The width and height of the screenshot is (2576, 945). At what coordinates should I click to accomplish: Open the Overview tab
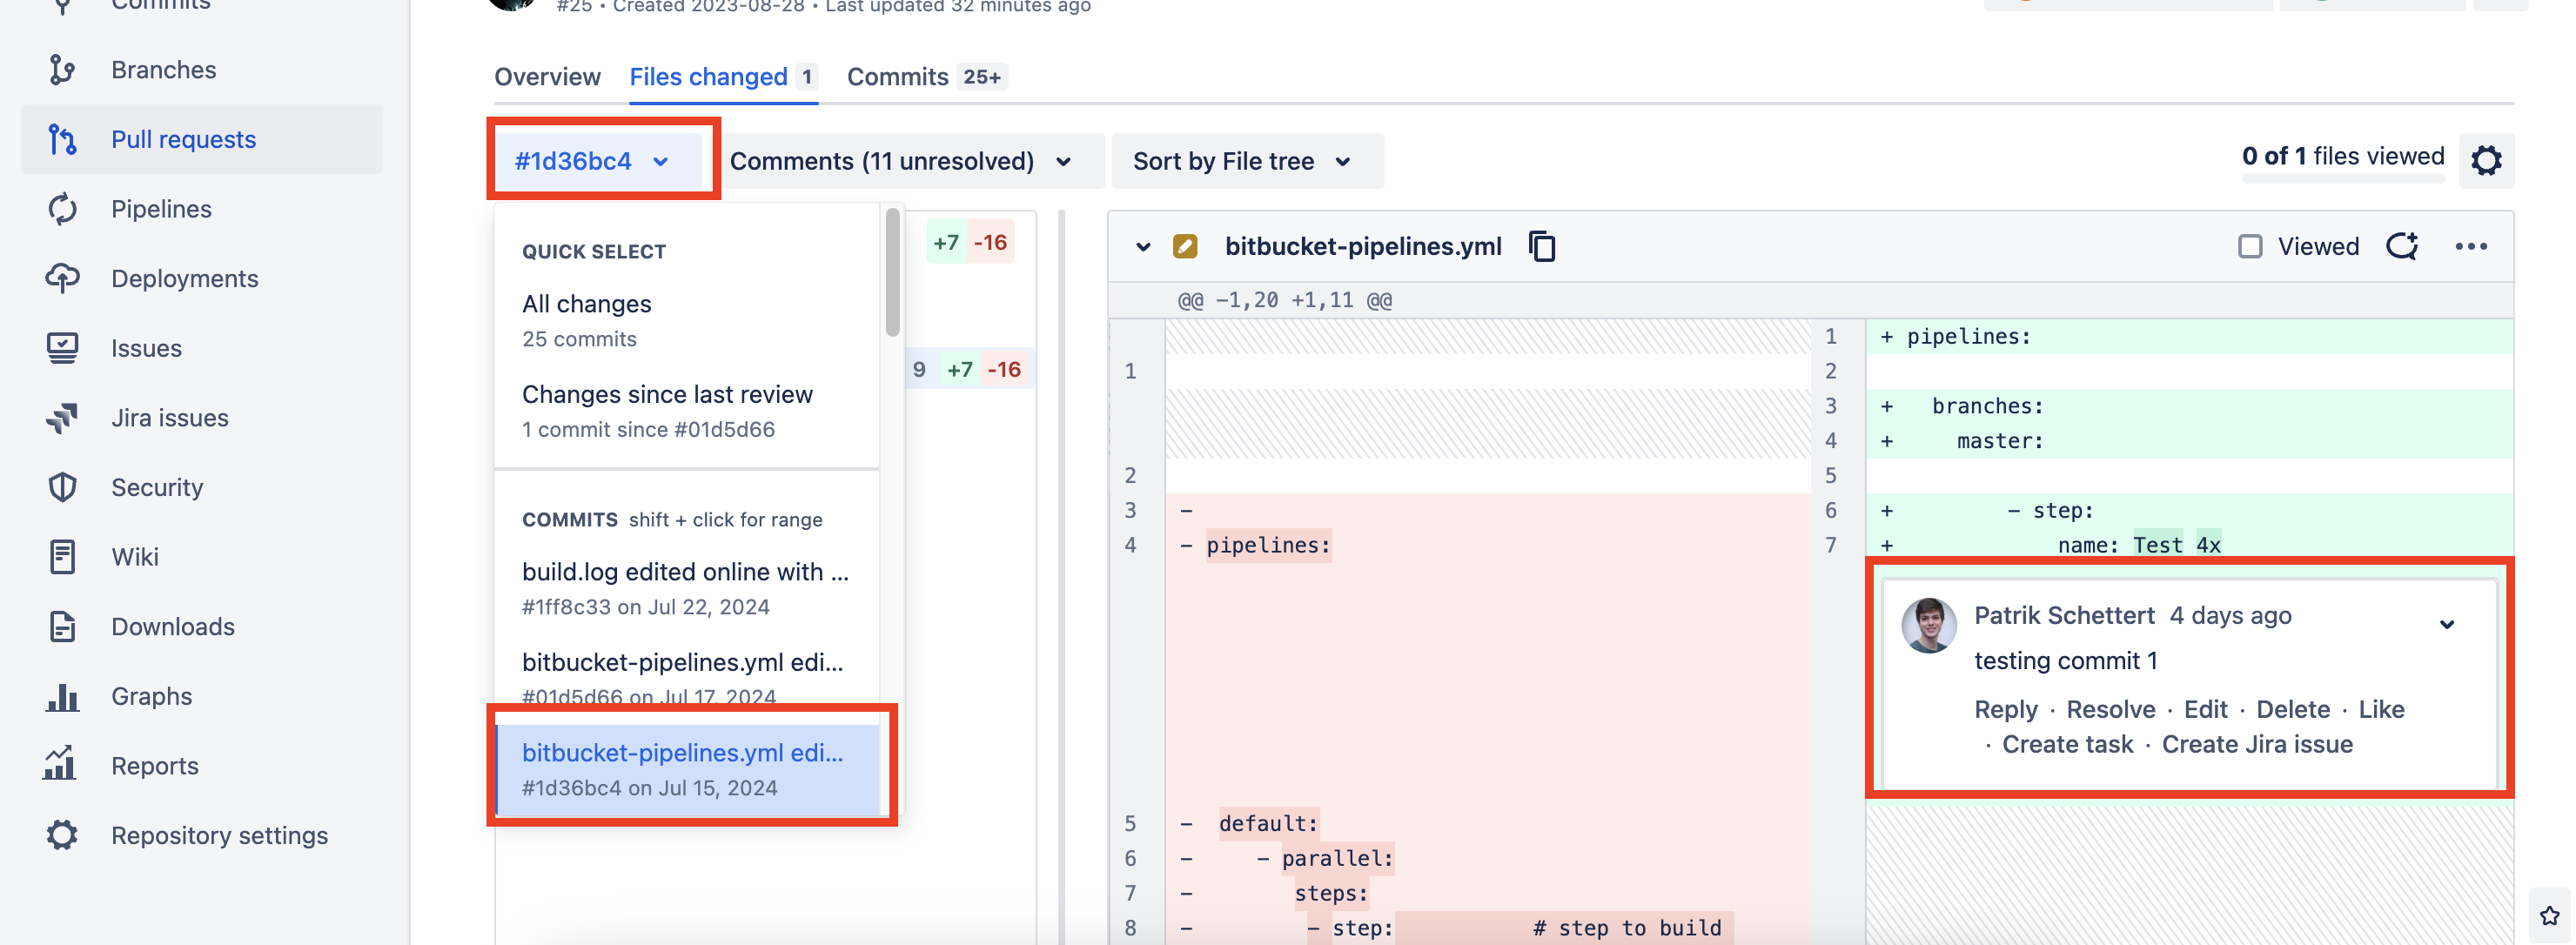[x=547, y=76]
